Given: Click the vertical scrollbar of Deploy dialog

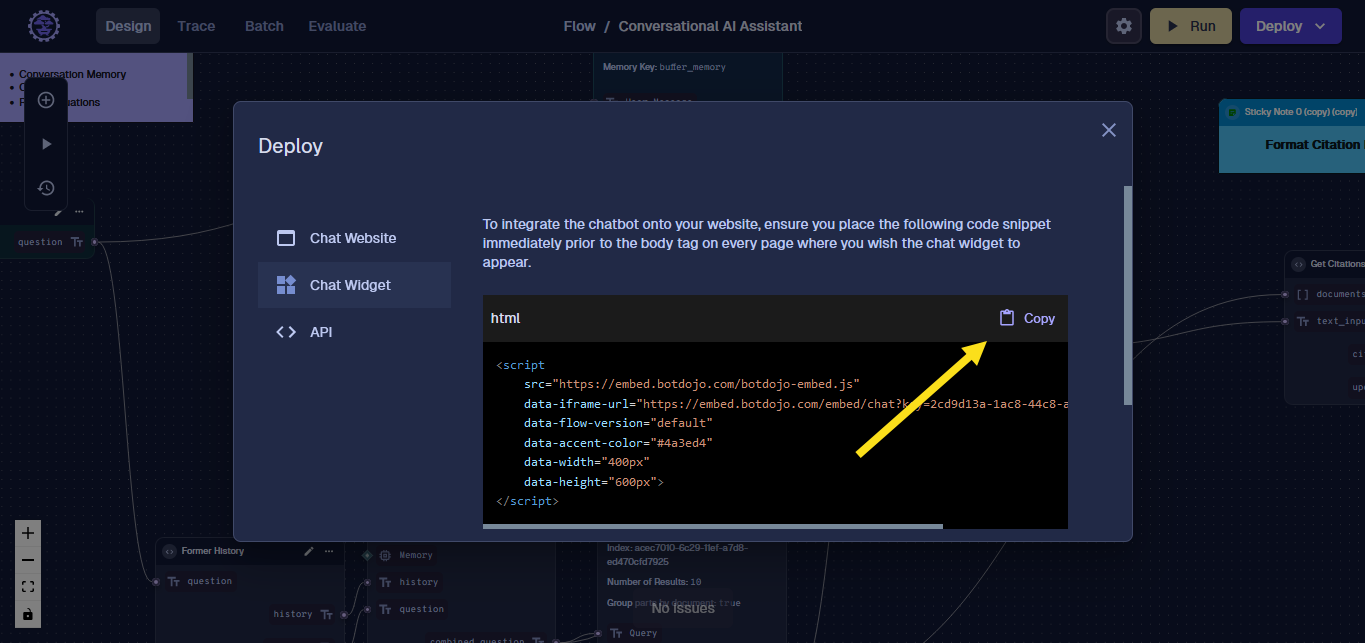Looking at the screenshot, I should point(1128,295).
